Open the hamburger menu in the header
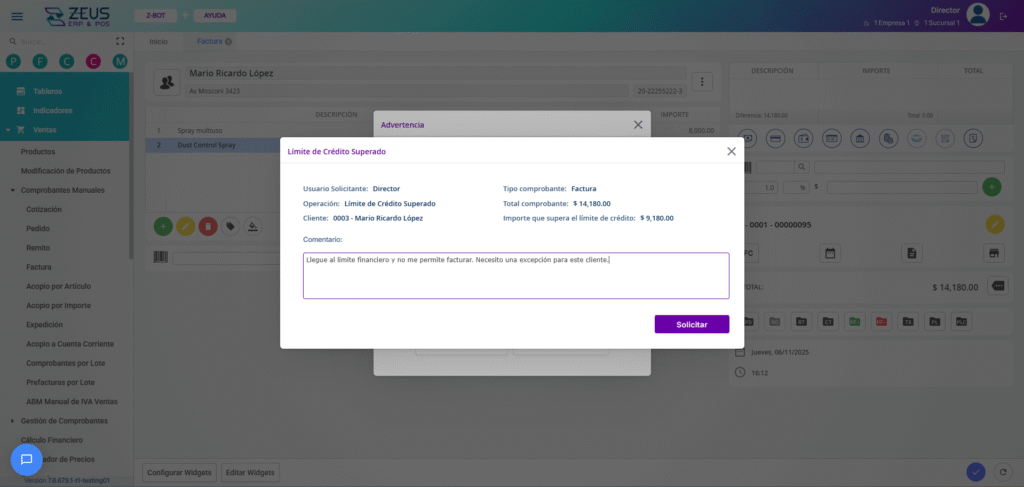Screen dimensions: 1024x487 [x=17, y=15]
